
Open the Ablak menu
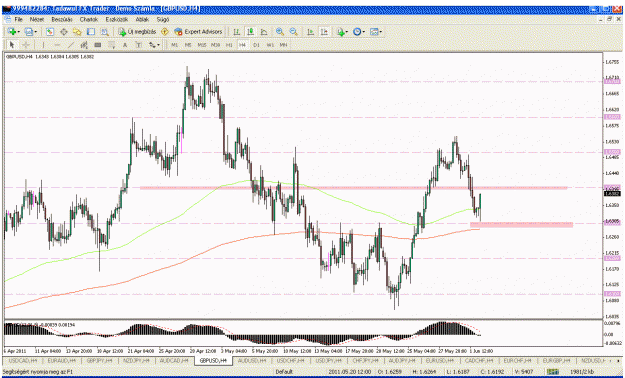pos(142,19)
